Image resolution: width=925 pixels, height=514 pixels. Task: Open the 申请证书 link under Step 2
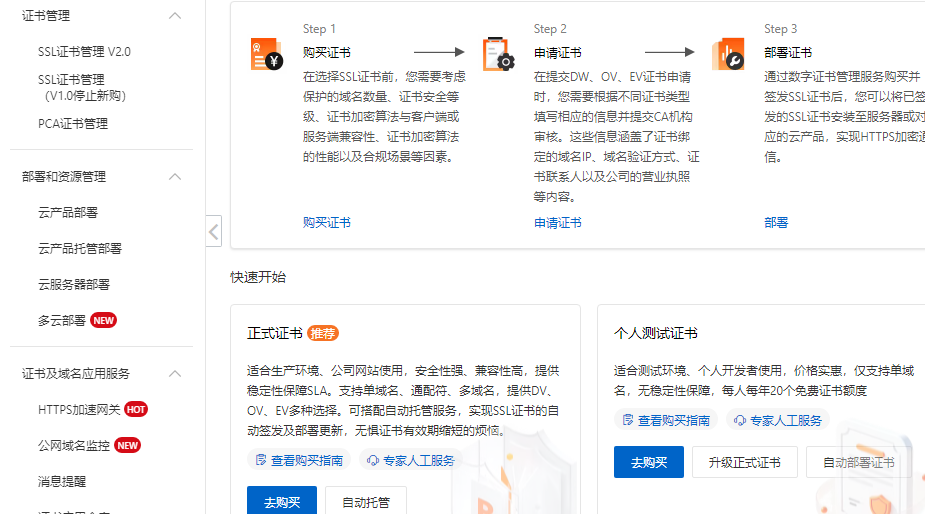pyautogui.click(x=557, y=223)
